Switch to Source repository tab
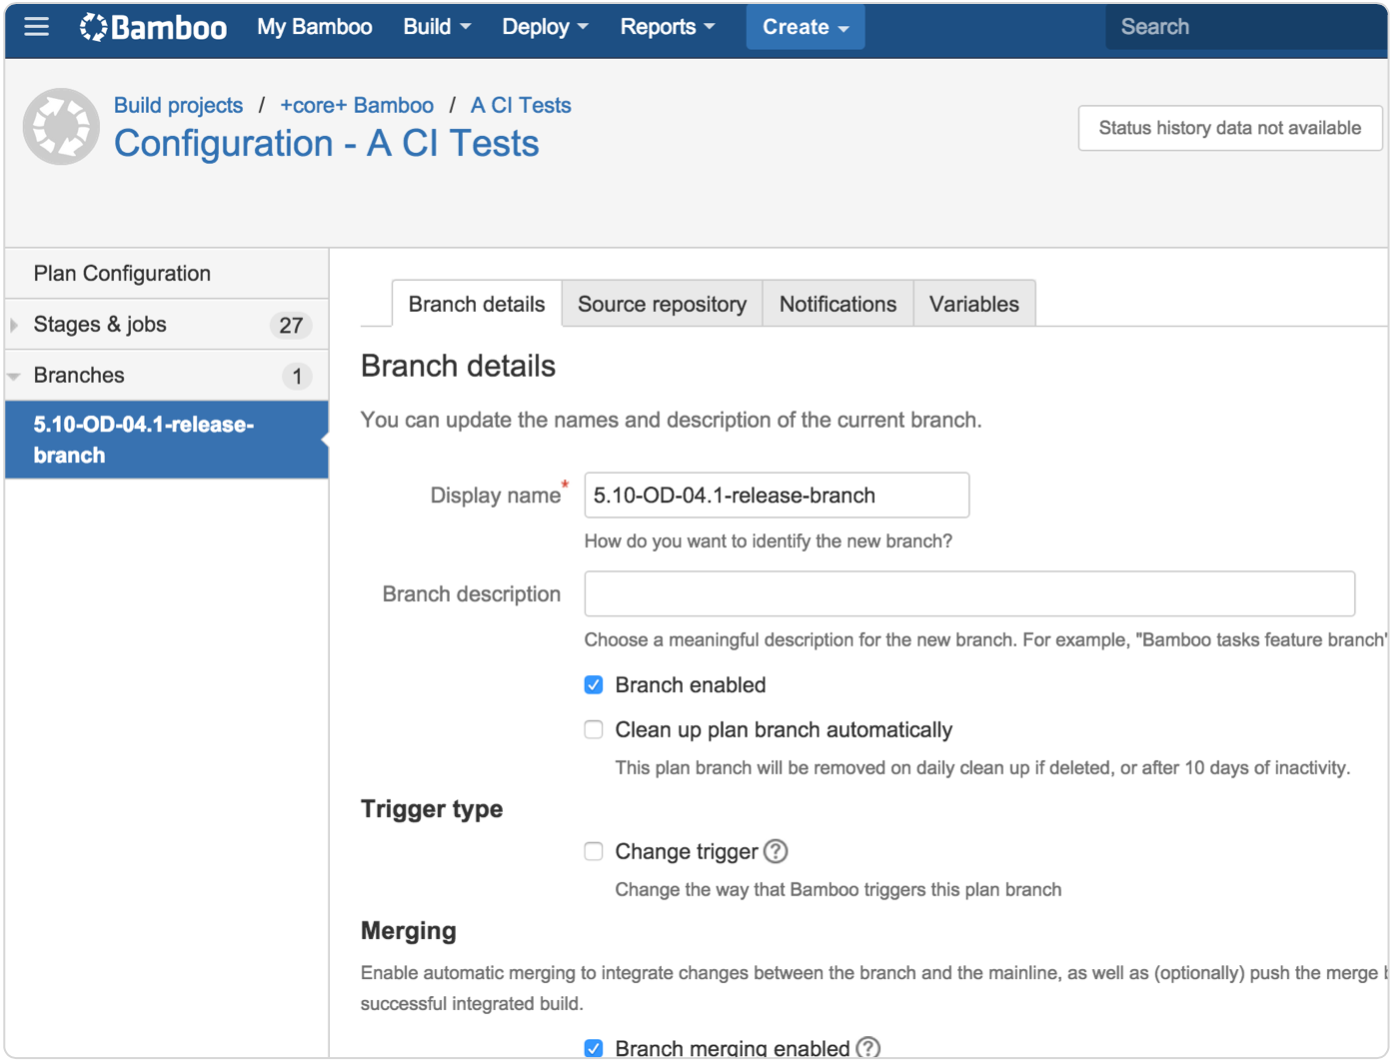 662,304
